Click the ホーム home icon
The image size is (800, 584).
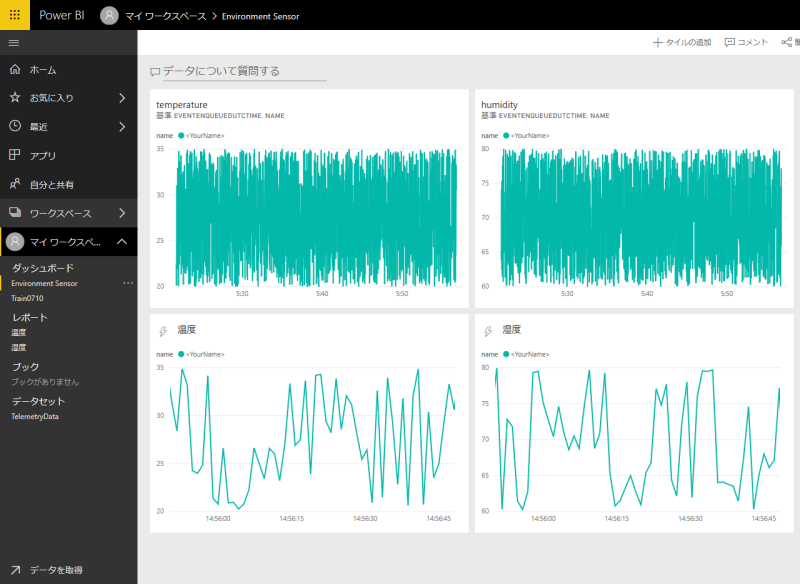point(14,70)
